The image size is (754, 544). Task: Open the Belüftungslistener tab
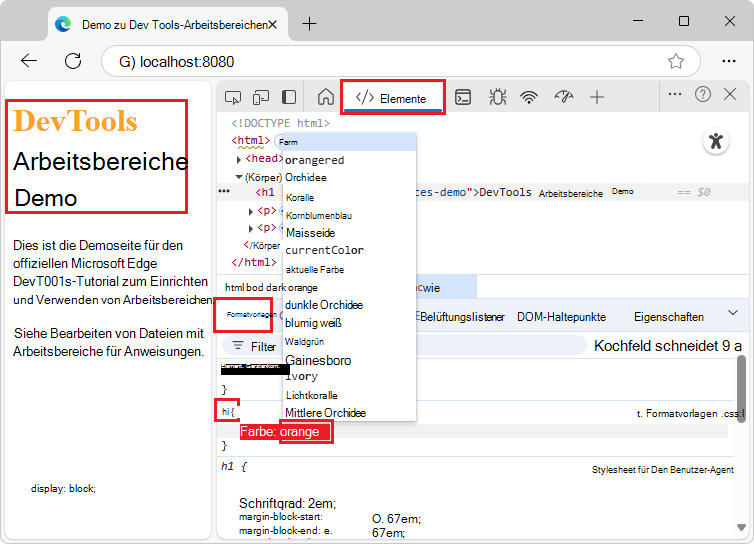click(461, 317)
